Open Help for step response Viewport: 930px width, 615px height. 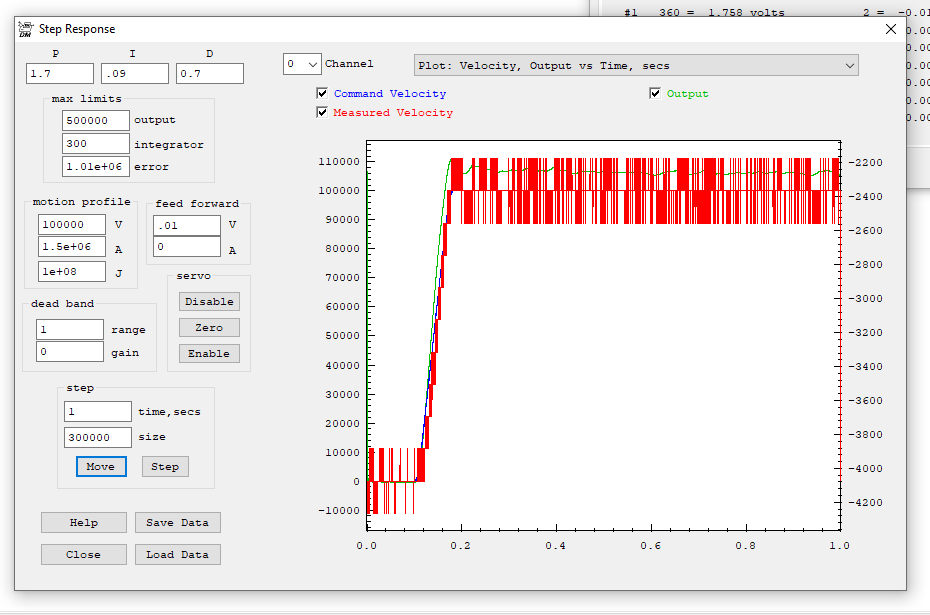(x=84, y=522)
